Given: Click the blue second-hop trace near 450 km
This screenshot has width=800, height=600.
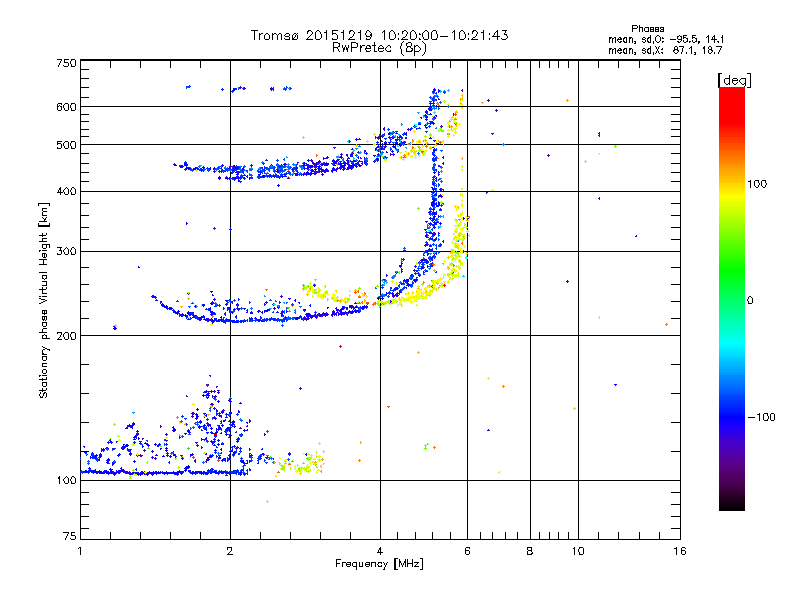Looking at the screenshot, I should [270, 170].
